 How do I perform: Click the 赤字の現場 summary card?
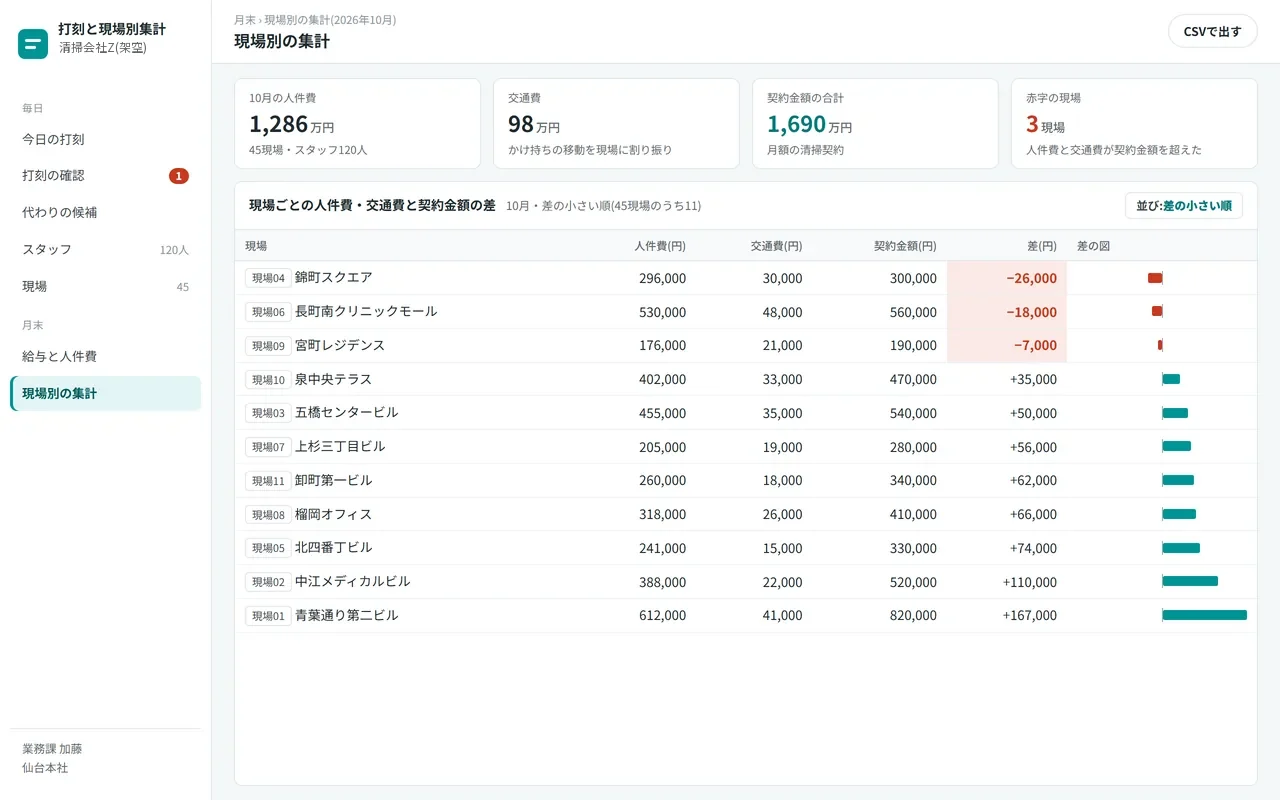[x=1134, y=124]
